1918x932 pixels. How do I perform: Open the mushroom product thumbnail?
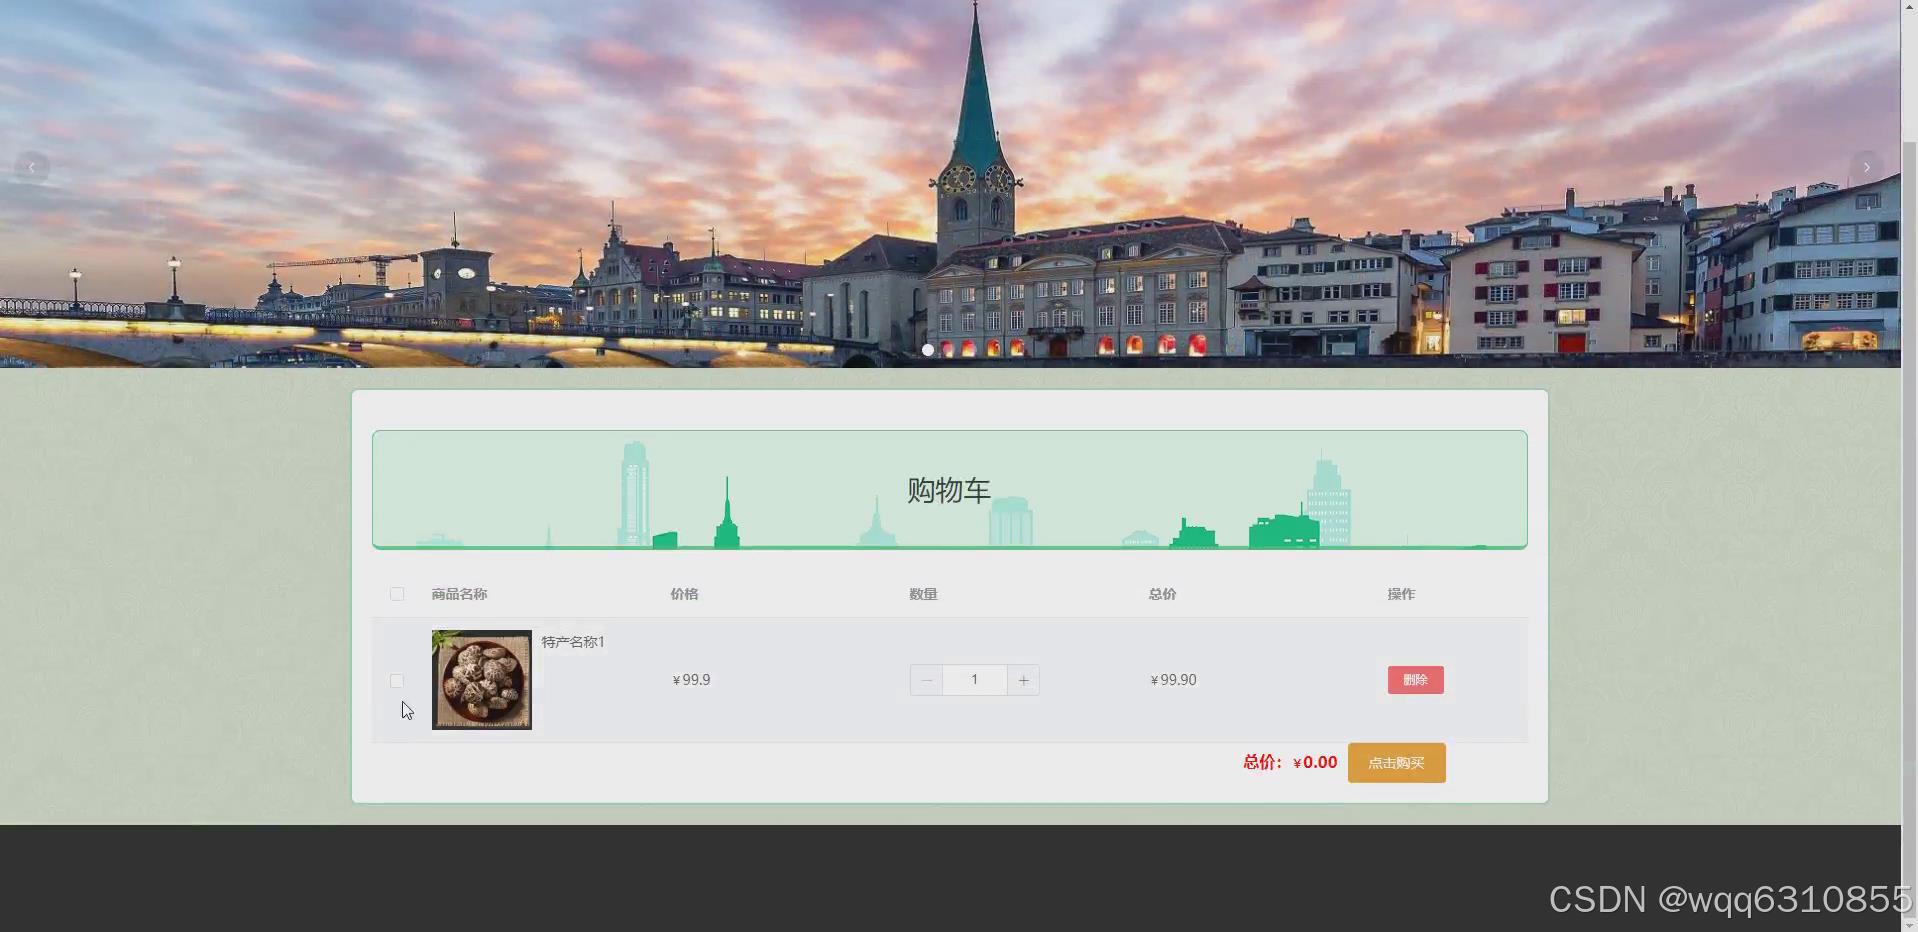tap(482, 680)
